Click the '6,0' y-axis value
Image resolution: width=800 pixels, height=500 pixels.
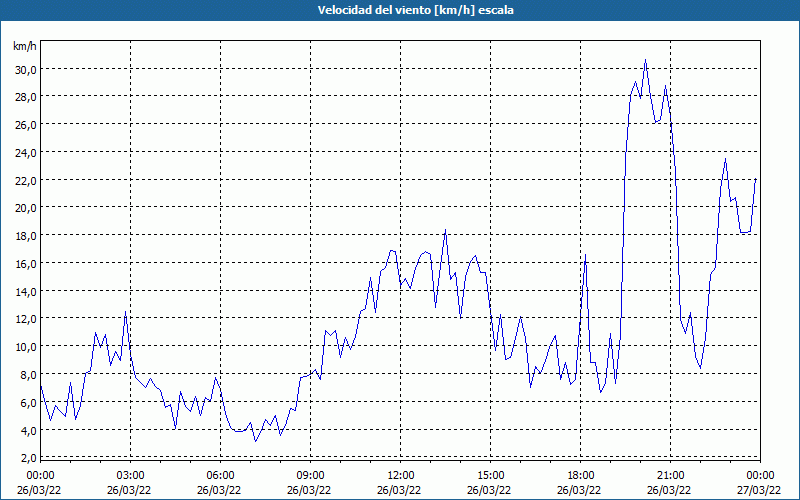point(28,403)
